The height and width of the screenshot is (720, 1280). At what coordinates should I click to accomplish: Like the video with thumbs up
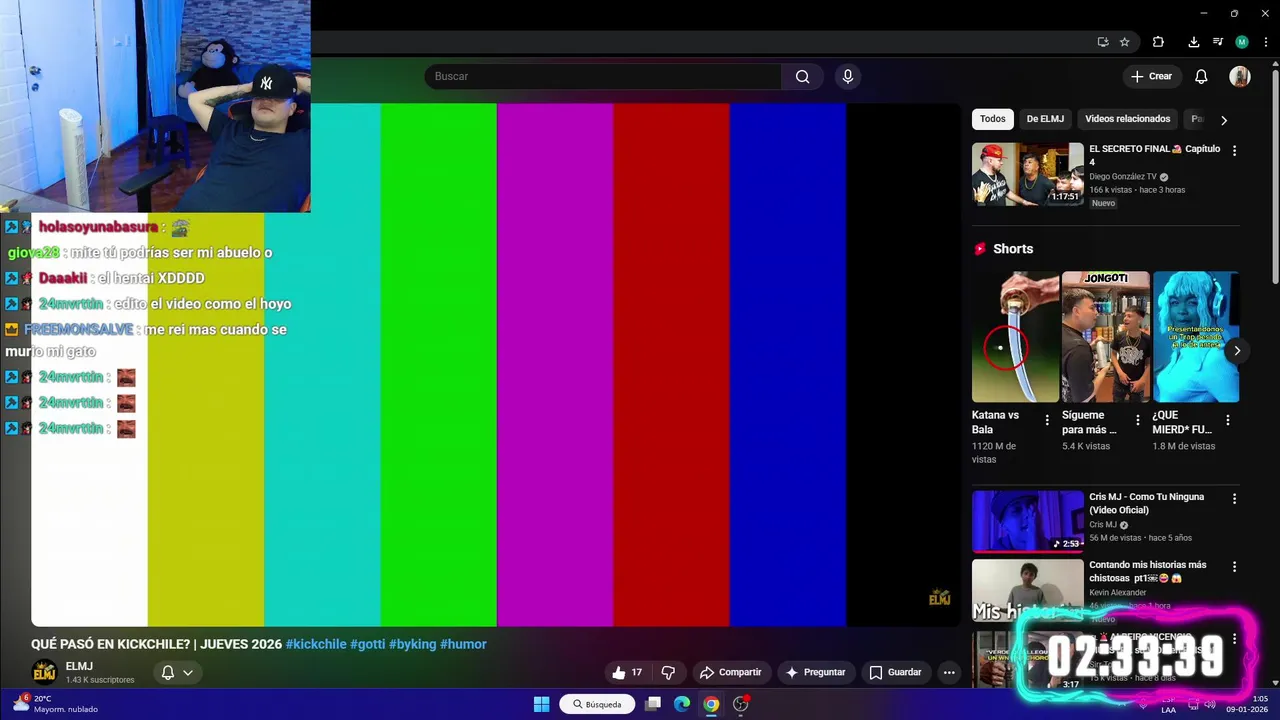point(627,672)
